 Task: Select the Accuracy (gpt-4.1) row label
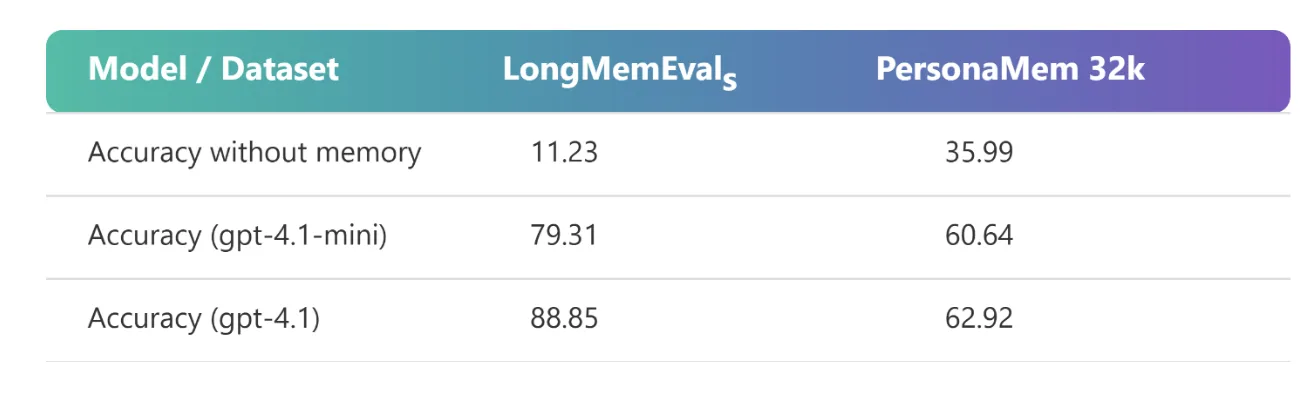204,318
